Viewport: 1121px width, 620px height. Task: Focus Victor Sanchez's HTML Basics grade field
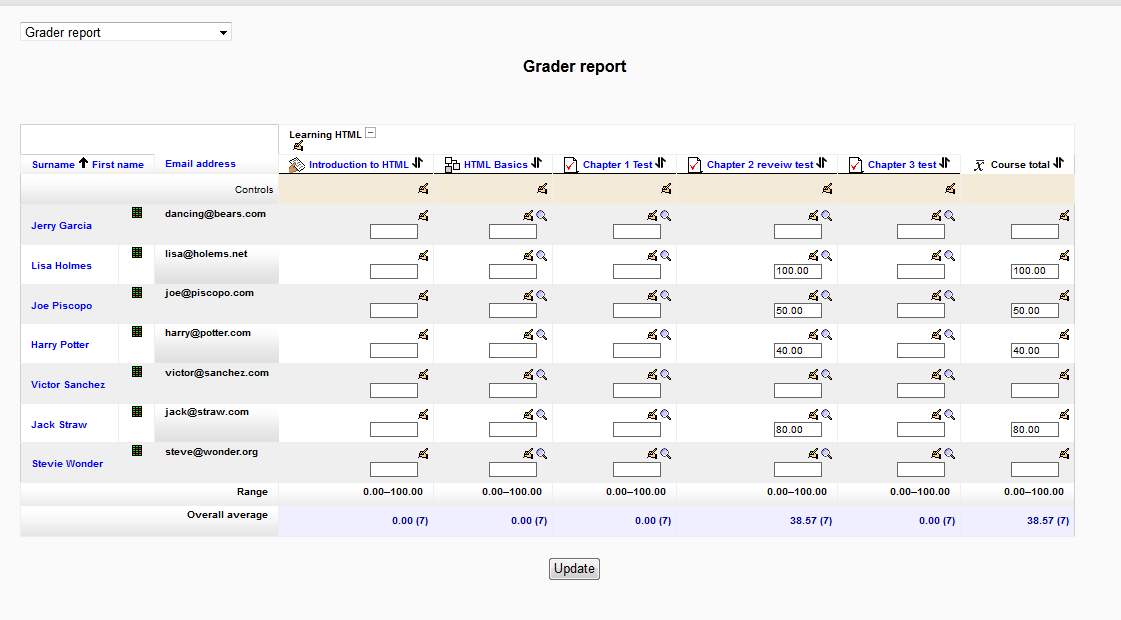[x=513, y=390]
